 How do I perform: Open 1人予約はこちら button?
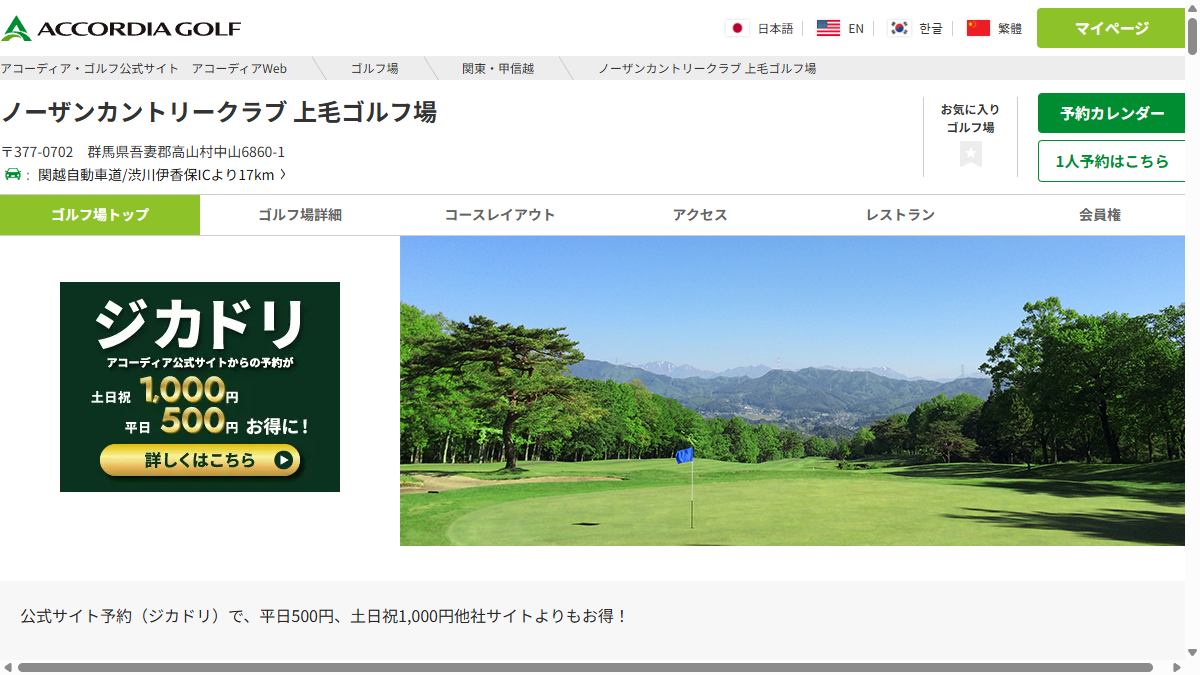point(1112,161)
